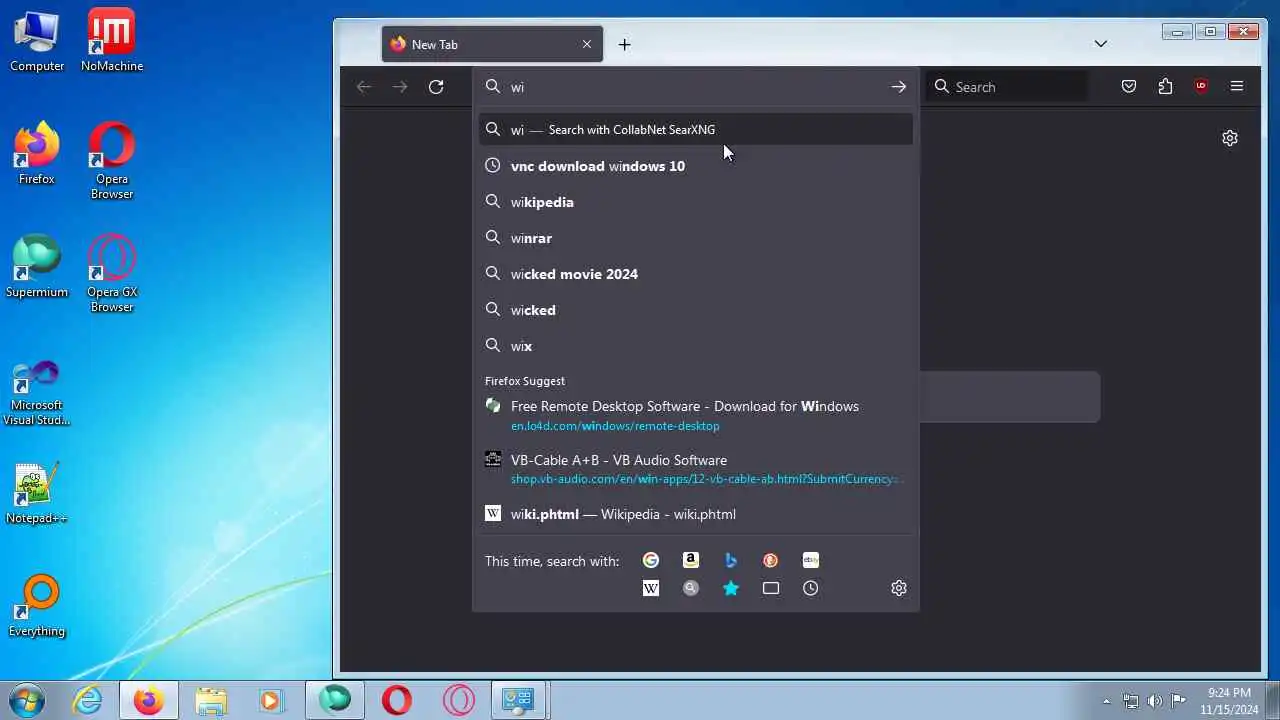
Task: Pick 'vnc download windows 10' history suggestion
Action: (696, 166)
